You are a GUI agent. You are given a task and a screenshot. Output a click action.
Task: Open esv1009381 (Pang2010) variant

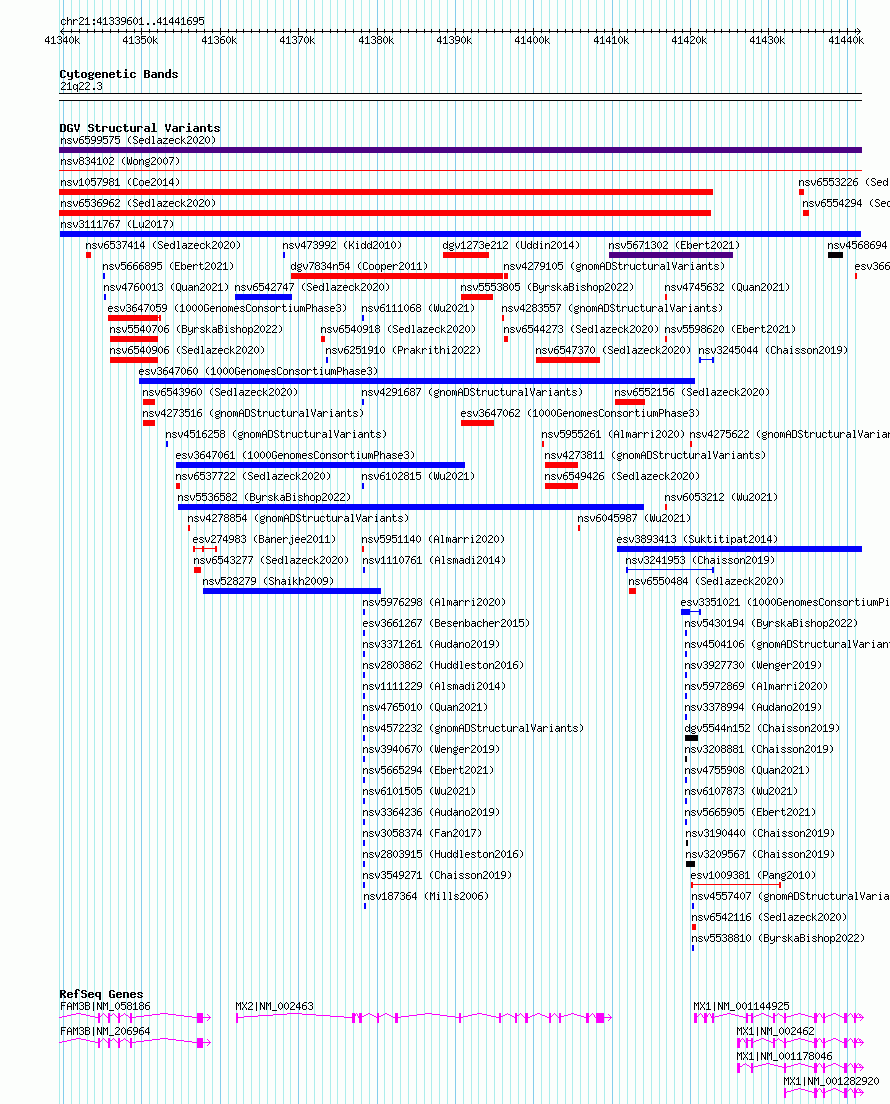[753, 875]
